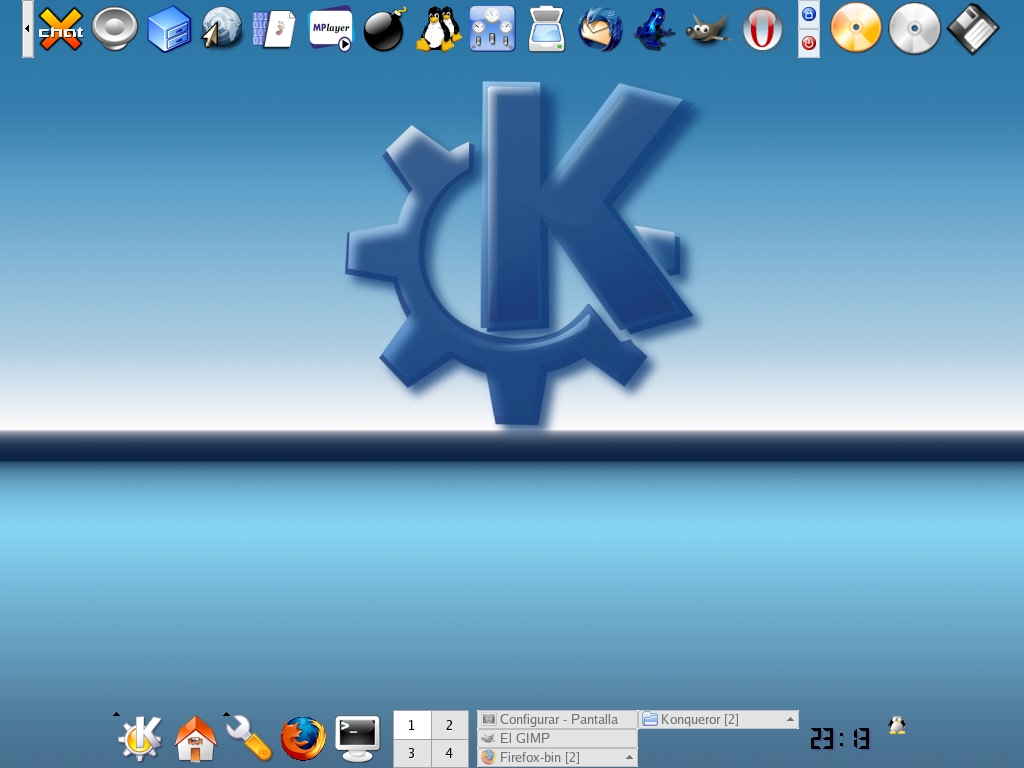Screen dimensions: 1024x768
Task: Launch Firefox from the bottom panel
Action: click(303, 739)
